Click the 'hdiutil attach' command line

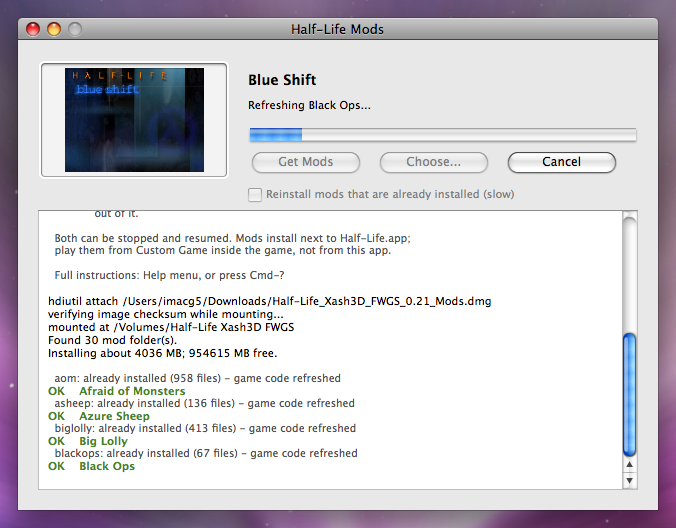pos(269,301)
